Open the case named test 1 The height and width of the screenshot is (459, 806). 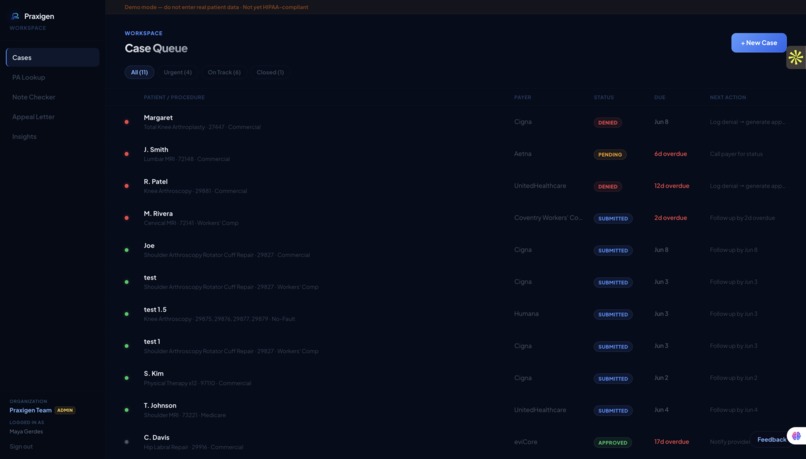tap(455, 346)
